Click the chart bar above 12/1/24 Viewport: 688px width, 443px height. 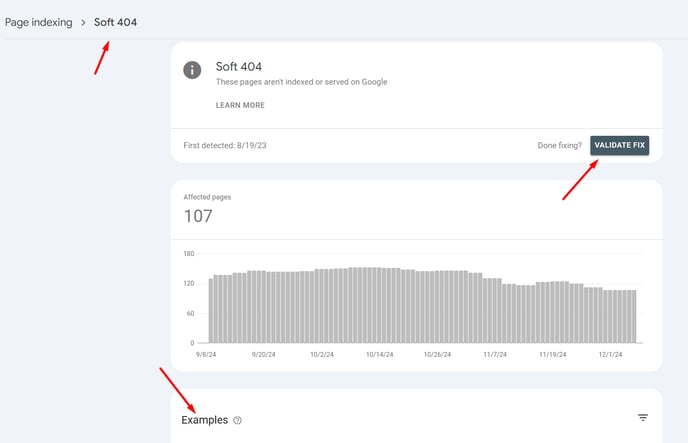(610, 316)
